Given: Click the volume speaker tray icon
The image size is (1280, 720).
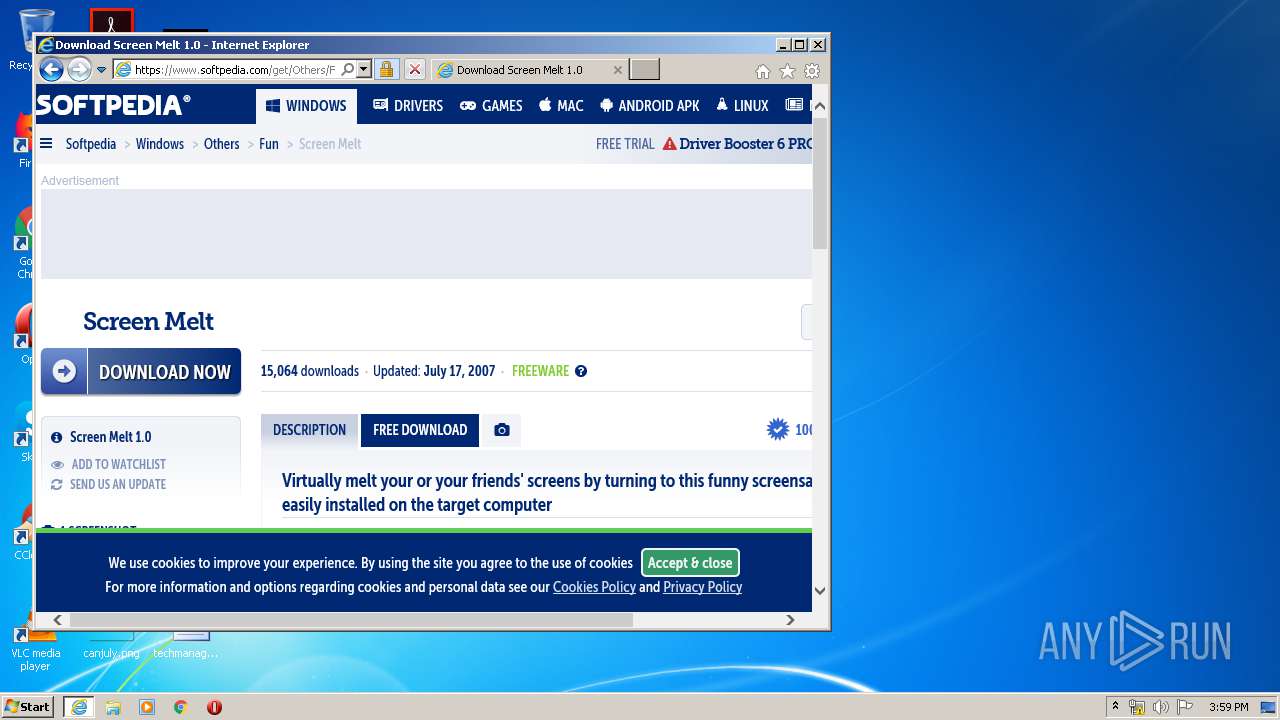Looking at the screenshot, I should tap(1161, 707).
